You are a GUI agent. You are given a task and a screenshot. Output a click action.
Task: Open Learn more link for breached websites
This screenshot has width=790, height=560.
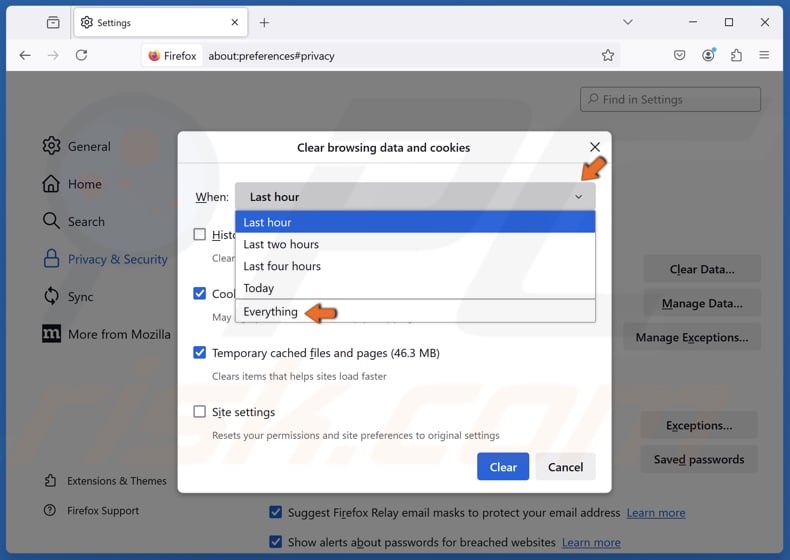tap(591, 542)
